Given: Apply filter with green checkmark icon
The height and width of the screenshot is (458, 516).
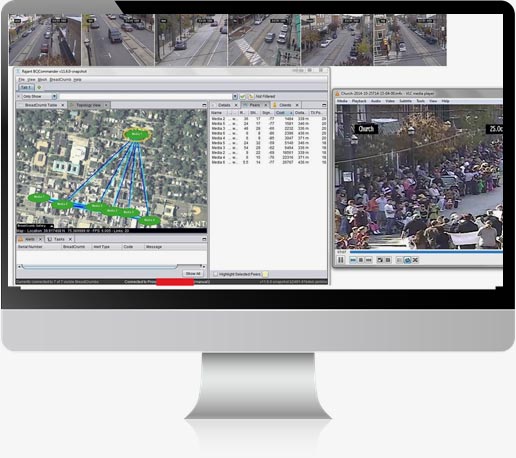Looking at the screenshot, I should tap(243, 96).
